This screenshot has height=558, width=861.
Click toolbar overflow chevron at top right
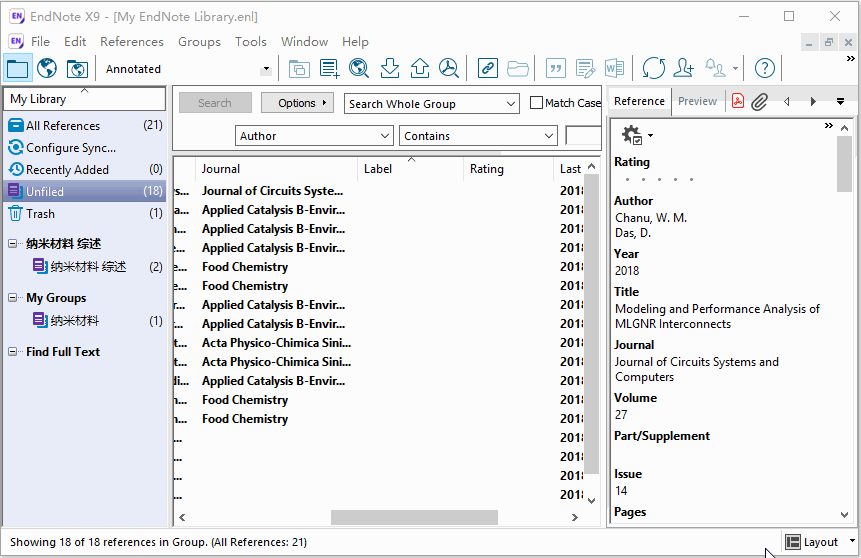[851, 59]
